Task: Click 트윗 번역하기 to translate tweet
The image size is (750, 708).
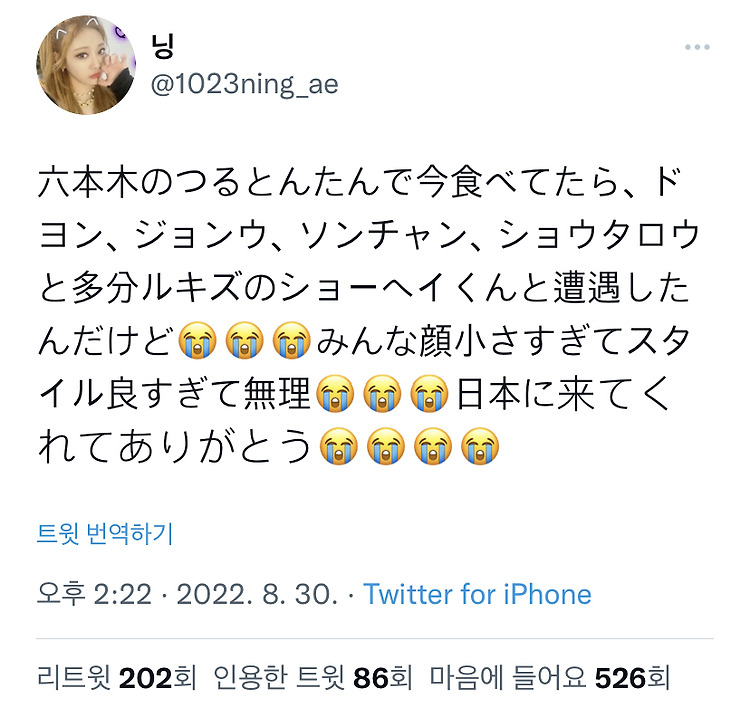Action: tap(105, 533)
